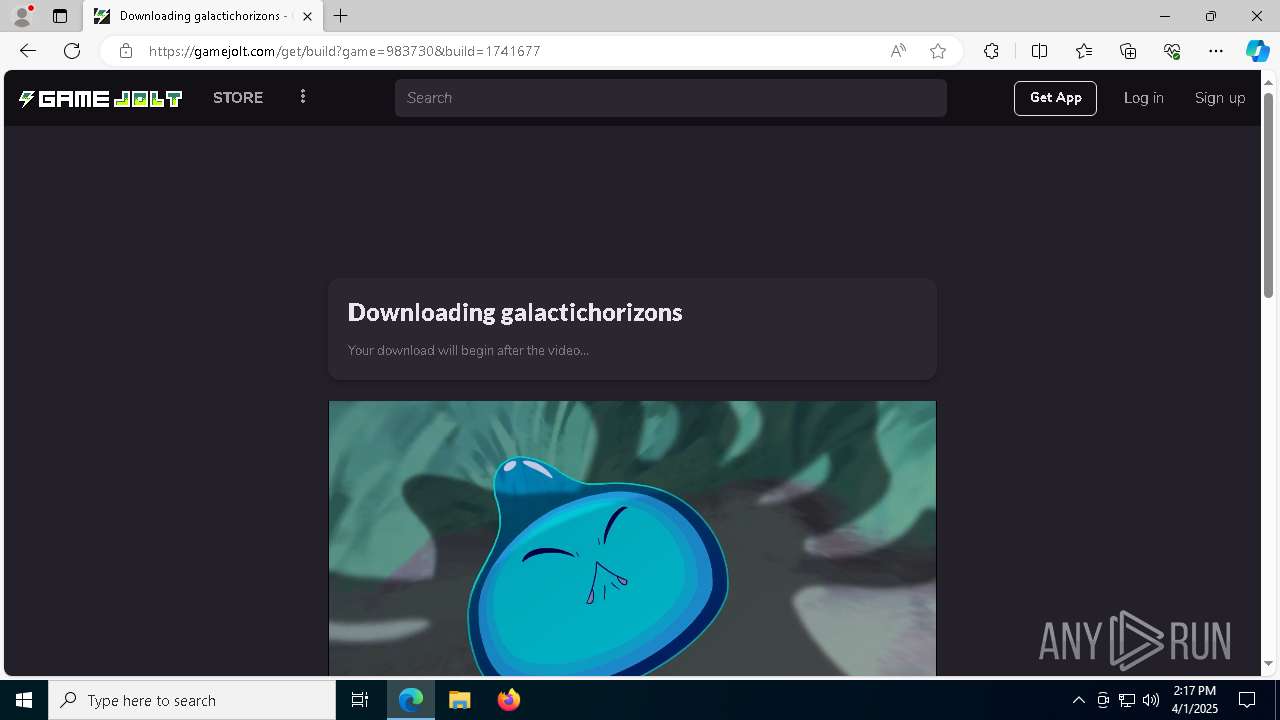Refresh the current page
This screenshot has width=1280, height=720.
tap(72, 51)
